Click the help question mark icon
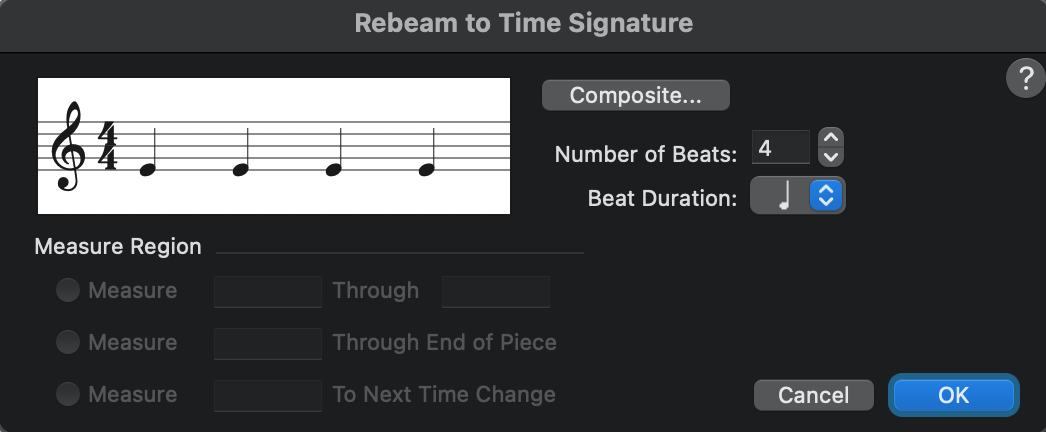The height and width of the screenshot is (432, 1046). [1025, 77]
